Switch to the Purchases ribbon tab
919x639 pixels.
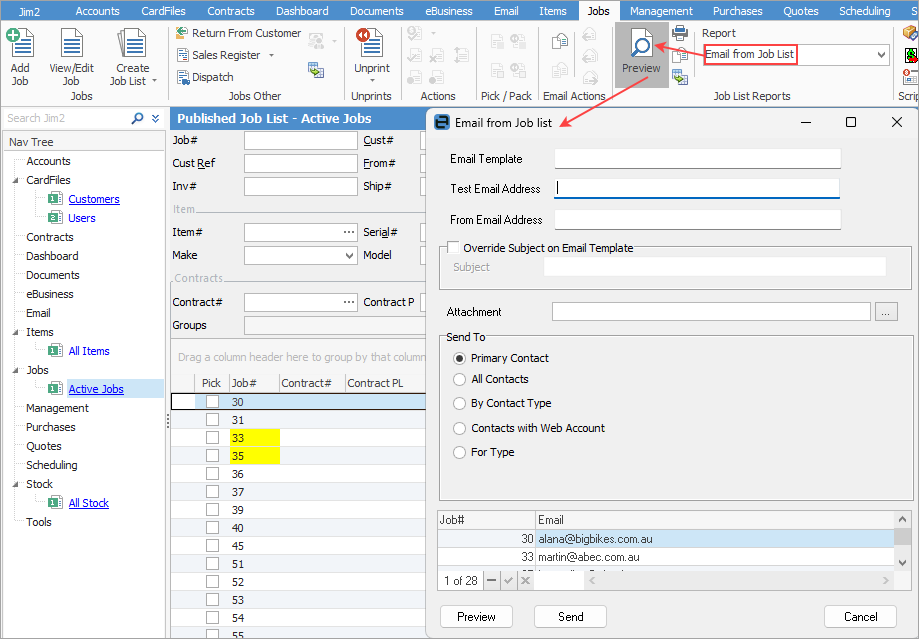(737, 11)
